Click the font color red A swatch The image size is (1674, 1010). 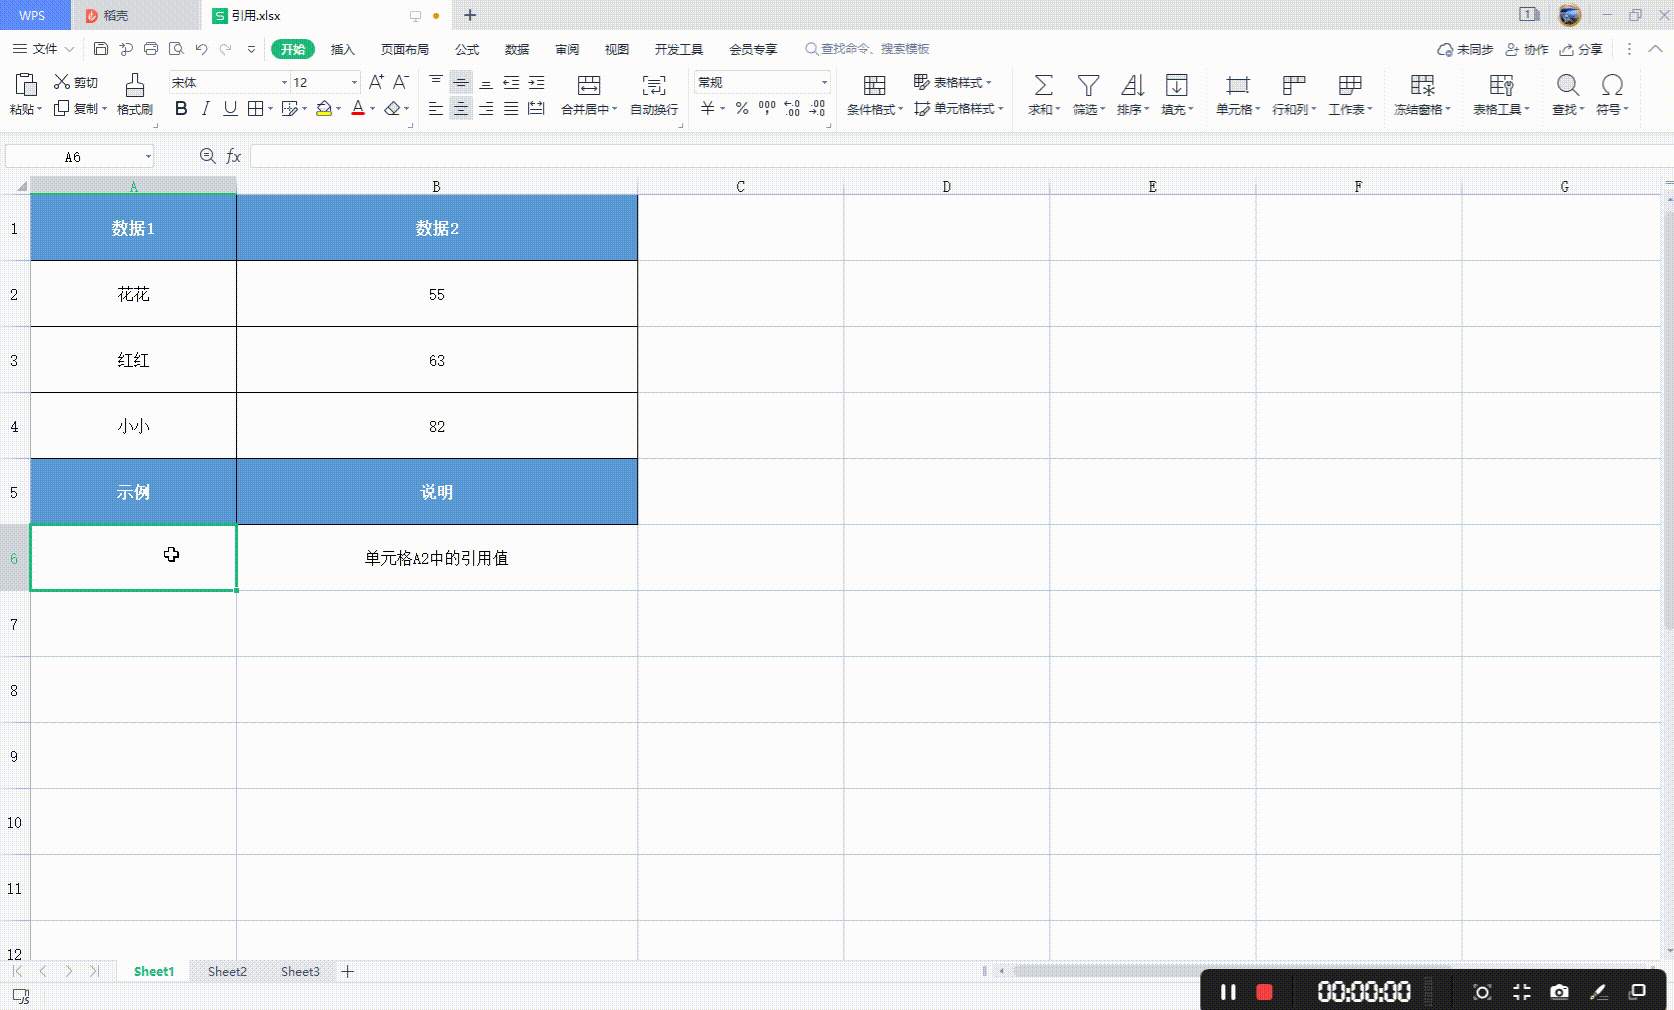[x=357, y=109]
